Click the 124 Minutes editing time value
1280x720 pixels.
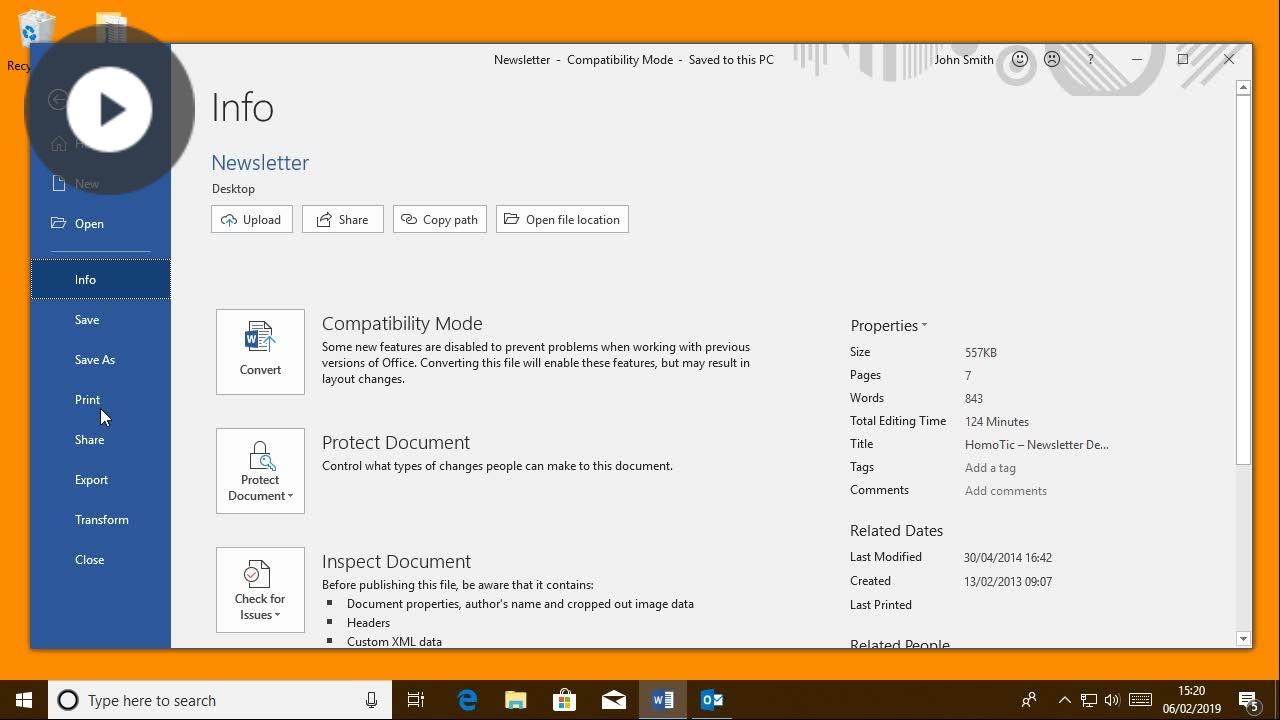click(997, 422)
